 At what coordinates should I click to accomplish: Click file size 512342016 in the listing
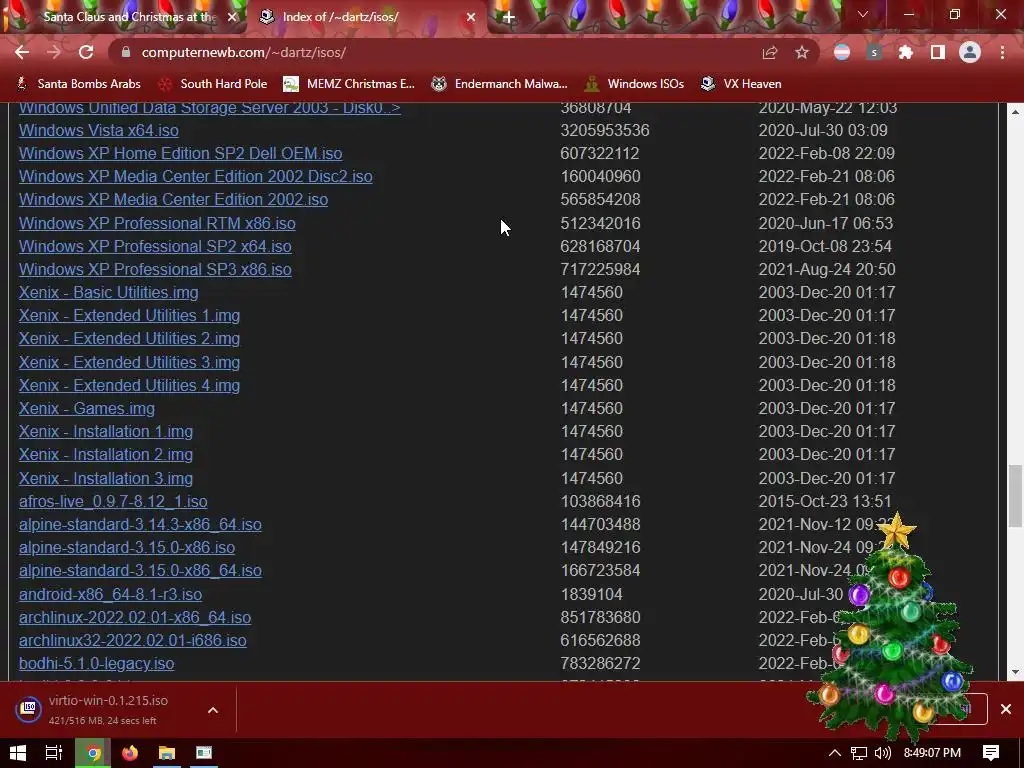tap(600, 223)
